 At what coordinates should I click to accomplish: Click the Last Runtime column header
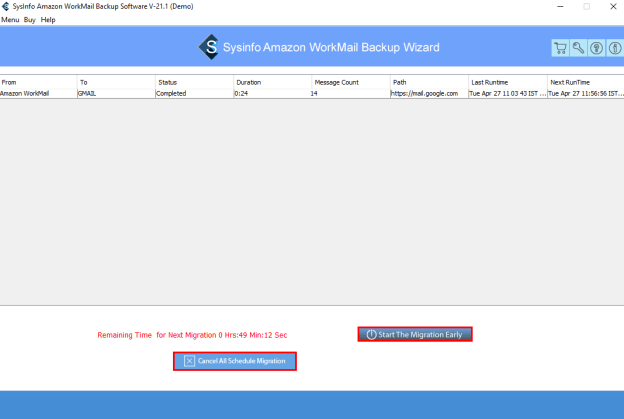(508, 82)
